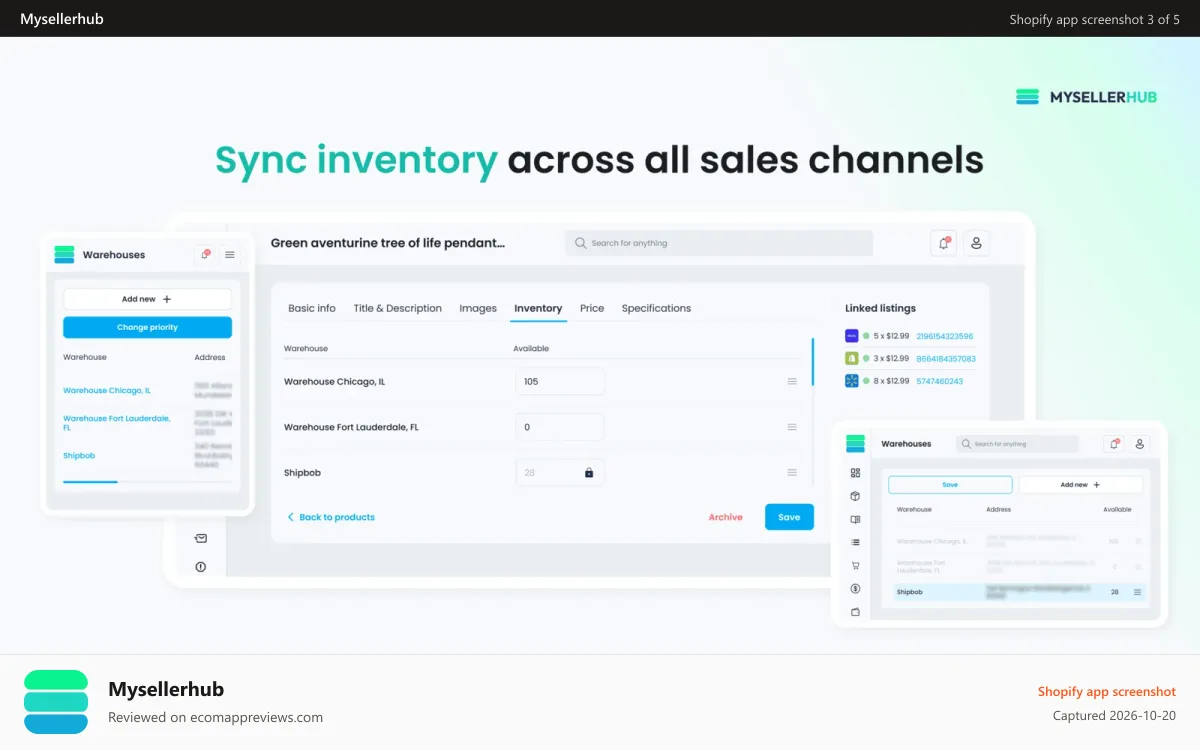Go Back to products

(331, 517)
